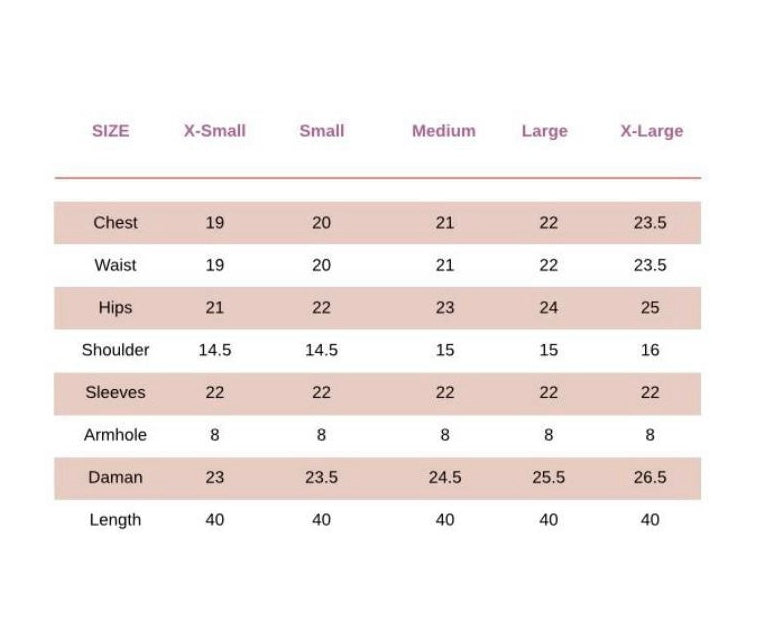This screenshot has height=617, width=760.
Task: Select the Length row label
Action: (x=115, y=520)
